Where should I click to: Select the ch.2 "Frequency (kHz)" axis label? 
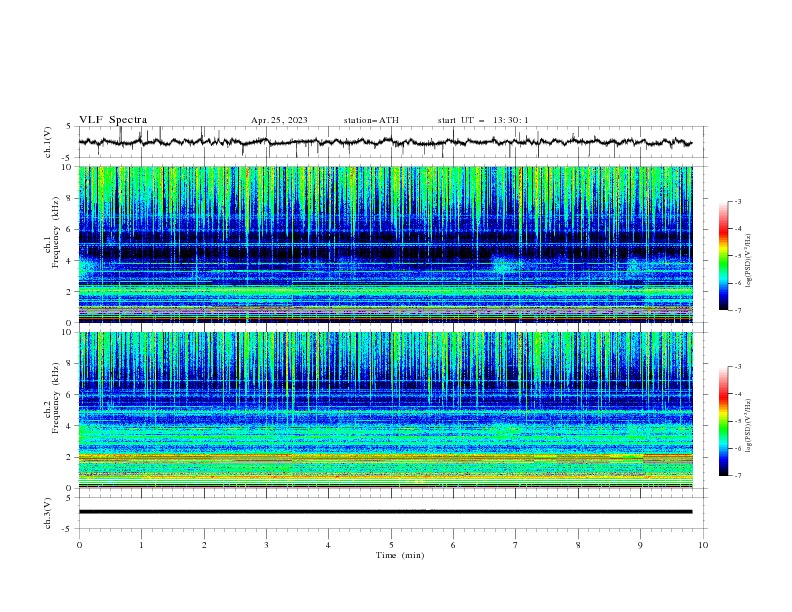56,398
